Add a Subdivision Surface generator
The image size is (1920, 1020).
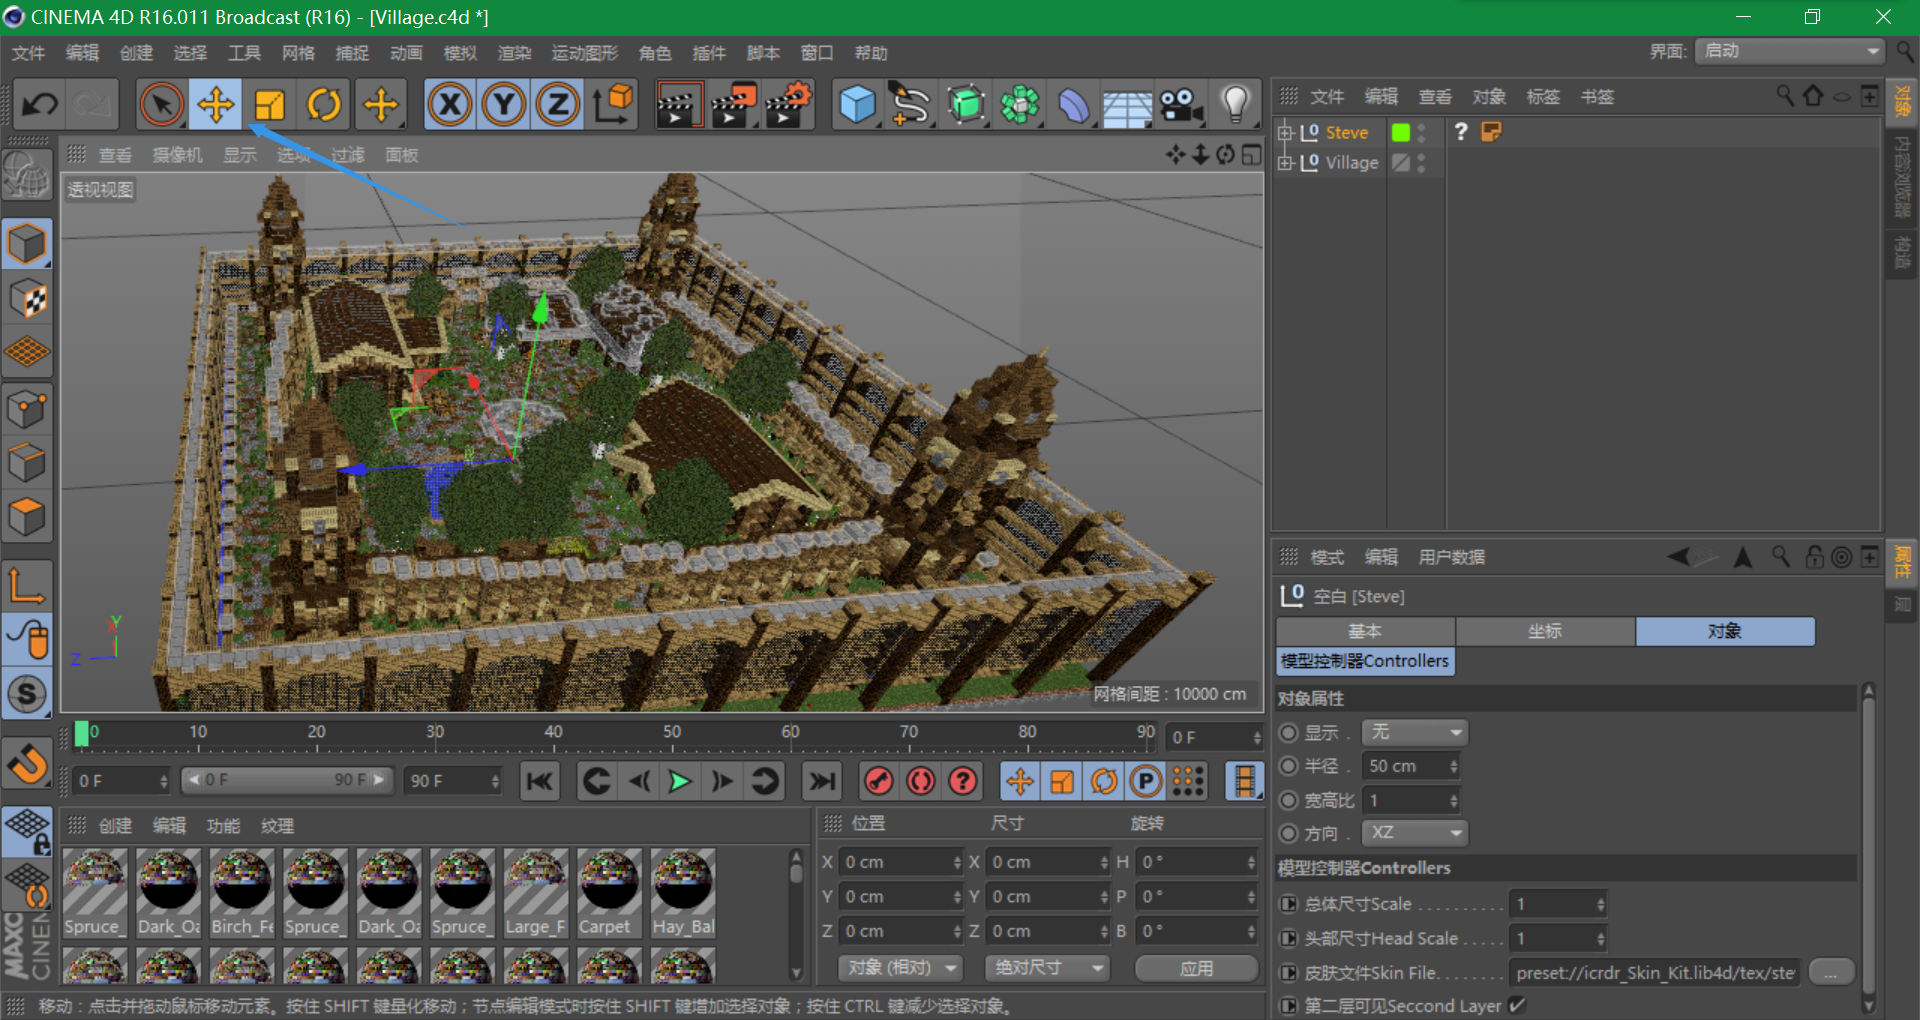[x=966, y=104]
